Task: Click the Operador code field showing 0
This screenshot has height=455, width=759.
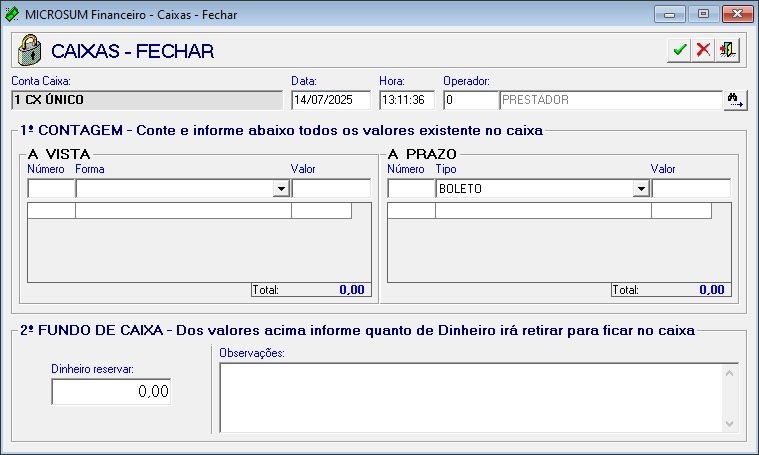Action: click(471, 100)
